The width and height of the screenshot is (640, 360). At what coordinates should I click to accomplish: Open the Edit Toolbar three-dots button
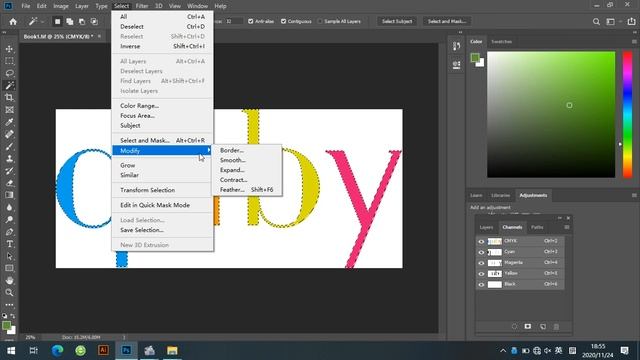[x=9, y=305]
